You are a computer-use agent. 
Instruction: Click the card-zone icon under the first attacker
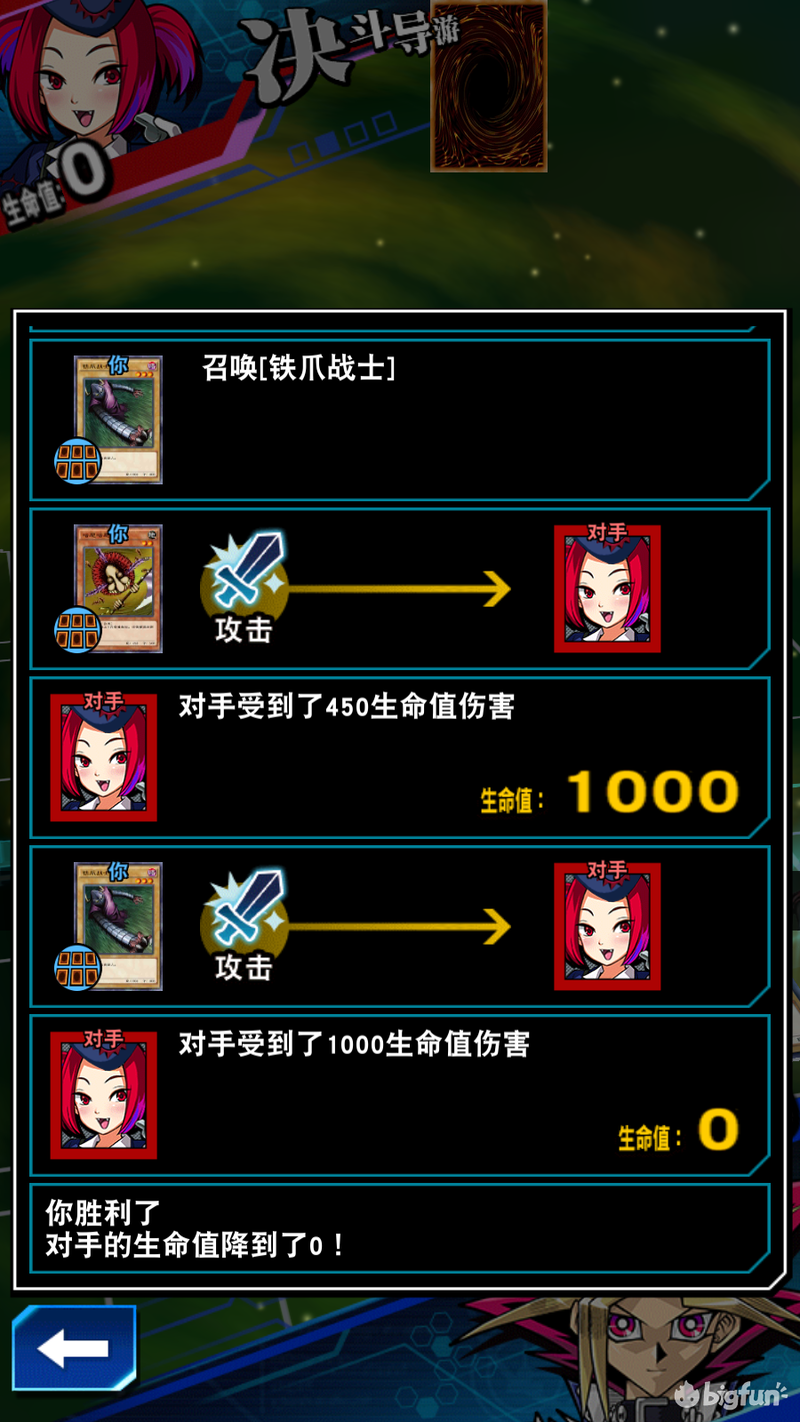(77, 629)
